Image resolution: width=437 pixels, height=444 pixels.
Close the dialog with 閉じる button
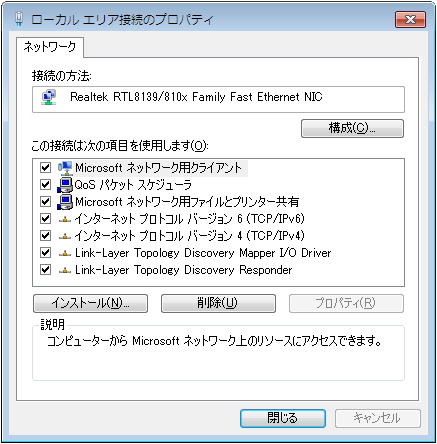pyautogui.click(x=283, y=418)
